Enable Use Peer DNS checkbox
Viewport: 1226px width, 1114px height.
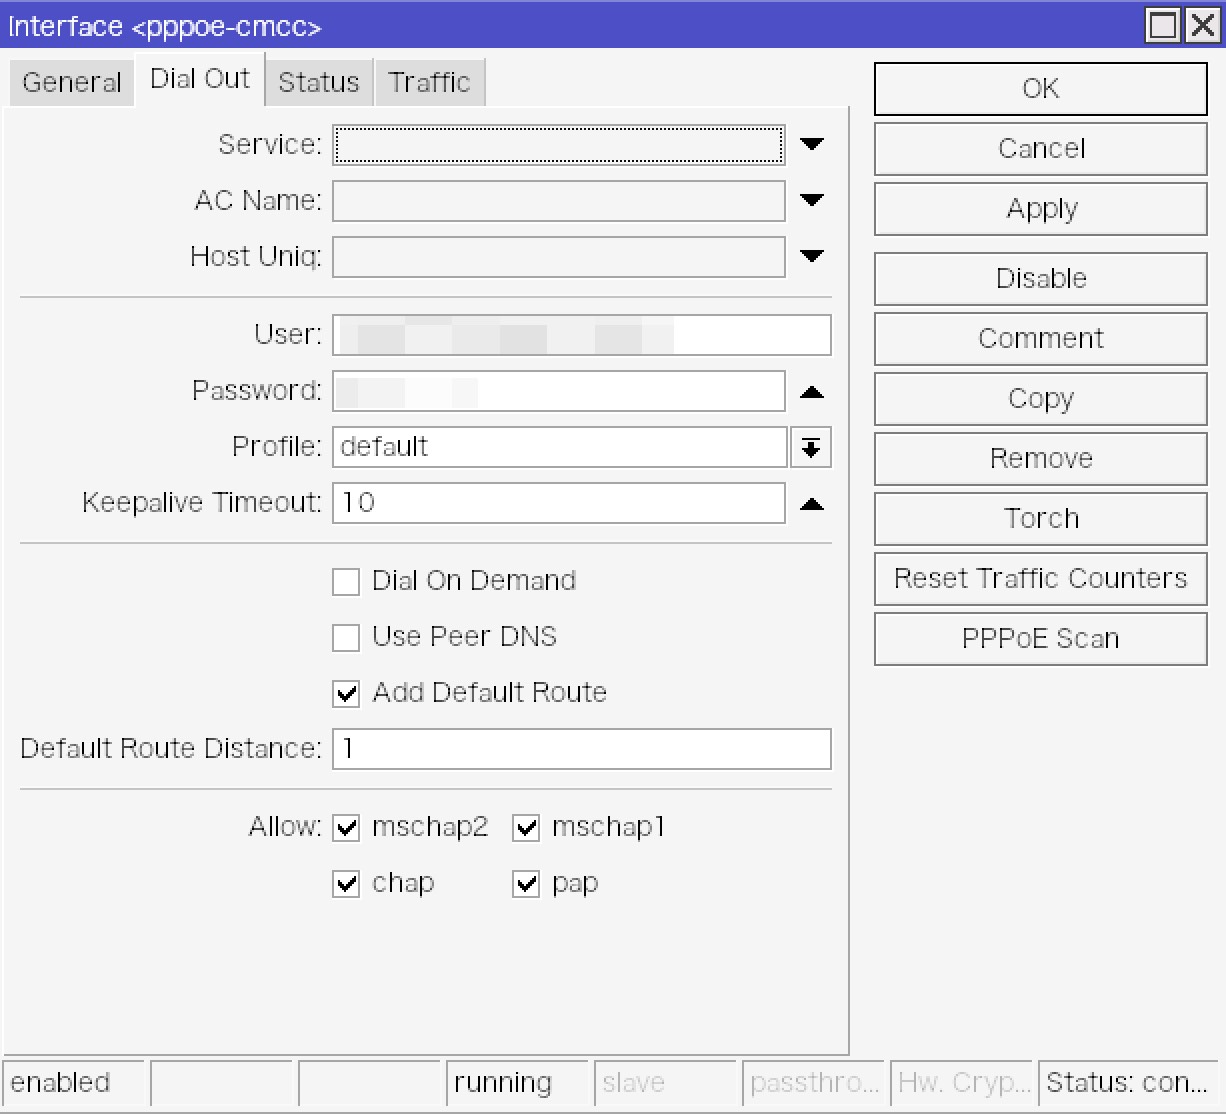(346, 638)
